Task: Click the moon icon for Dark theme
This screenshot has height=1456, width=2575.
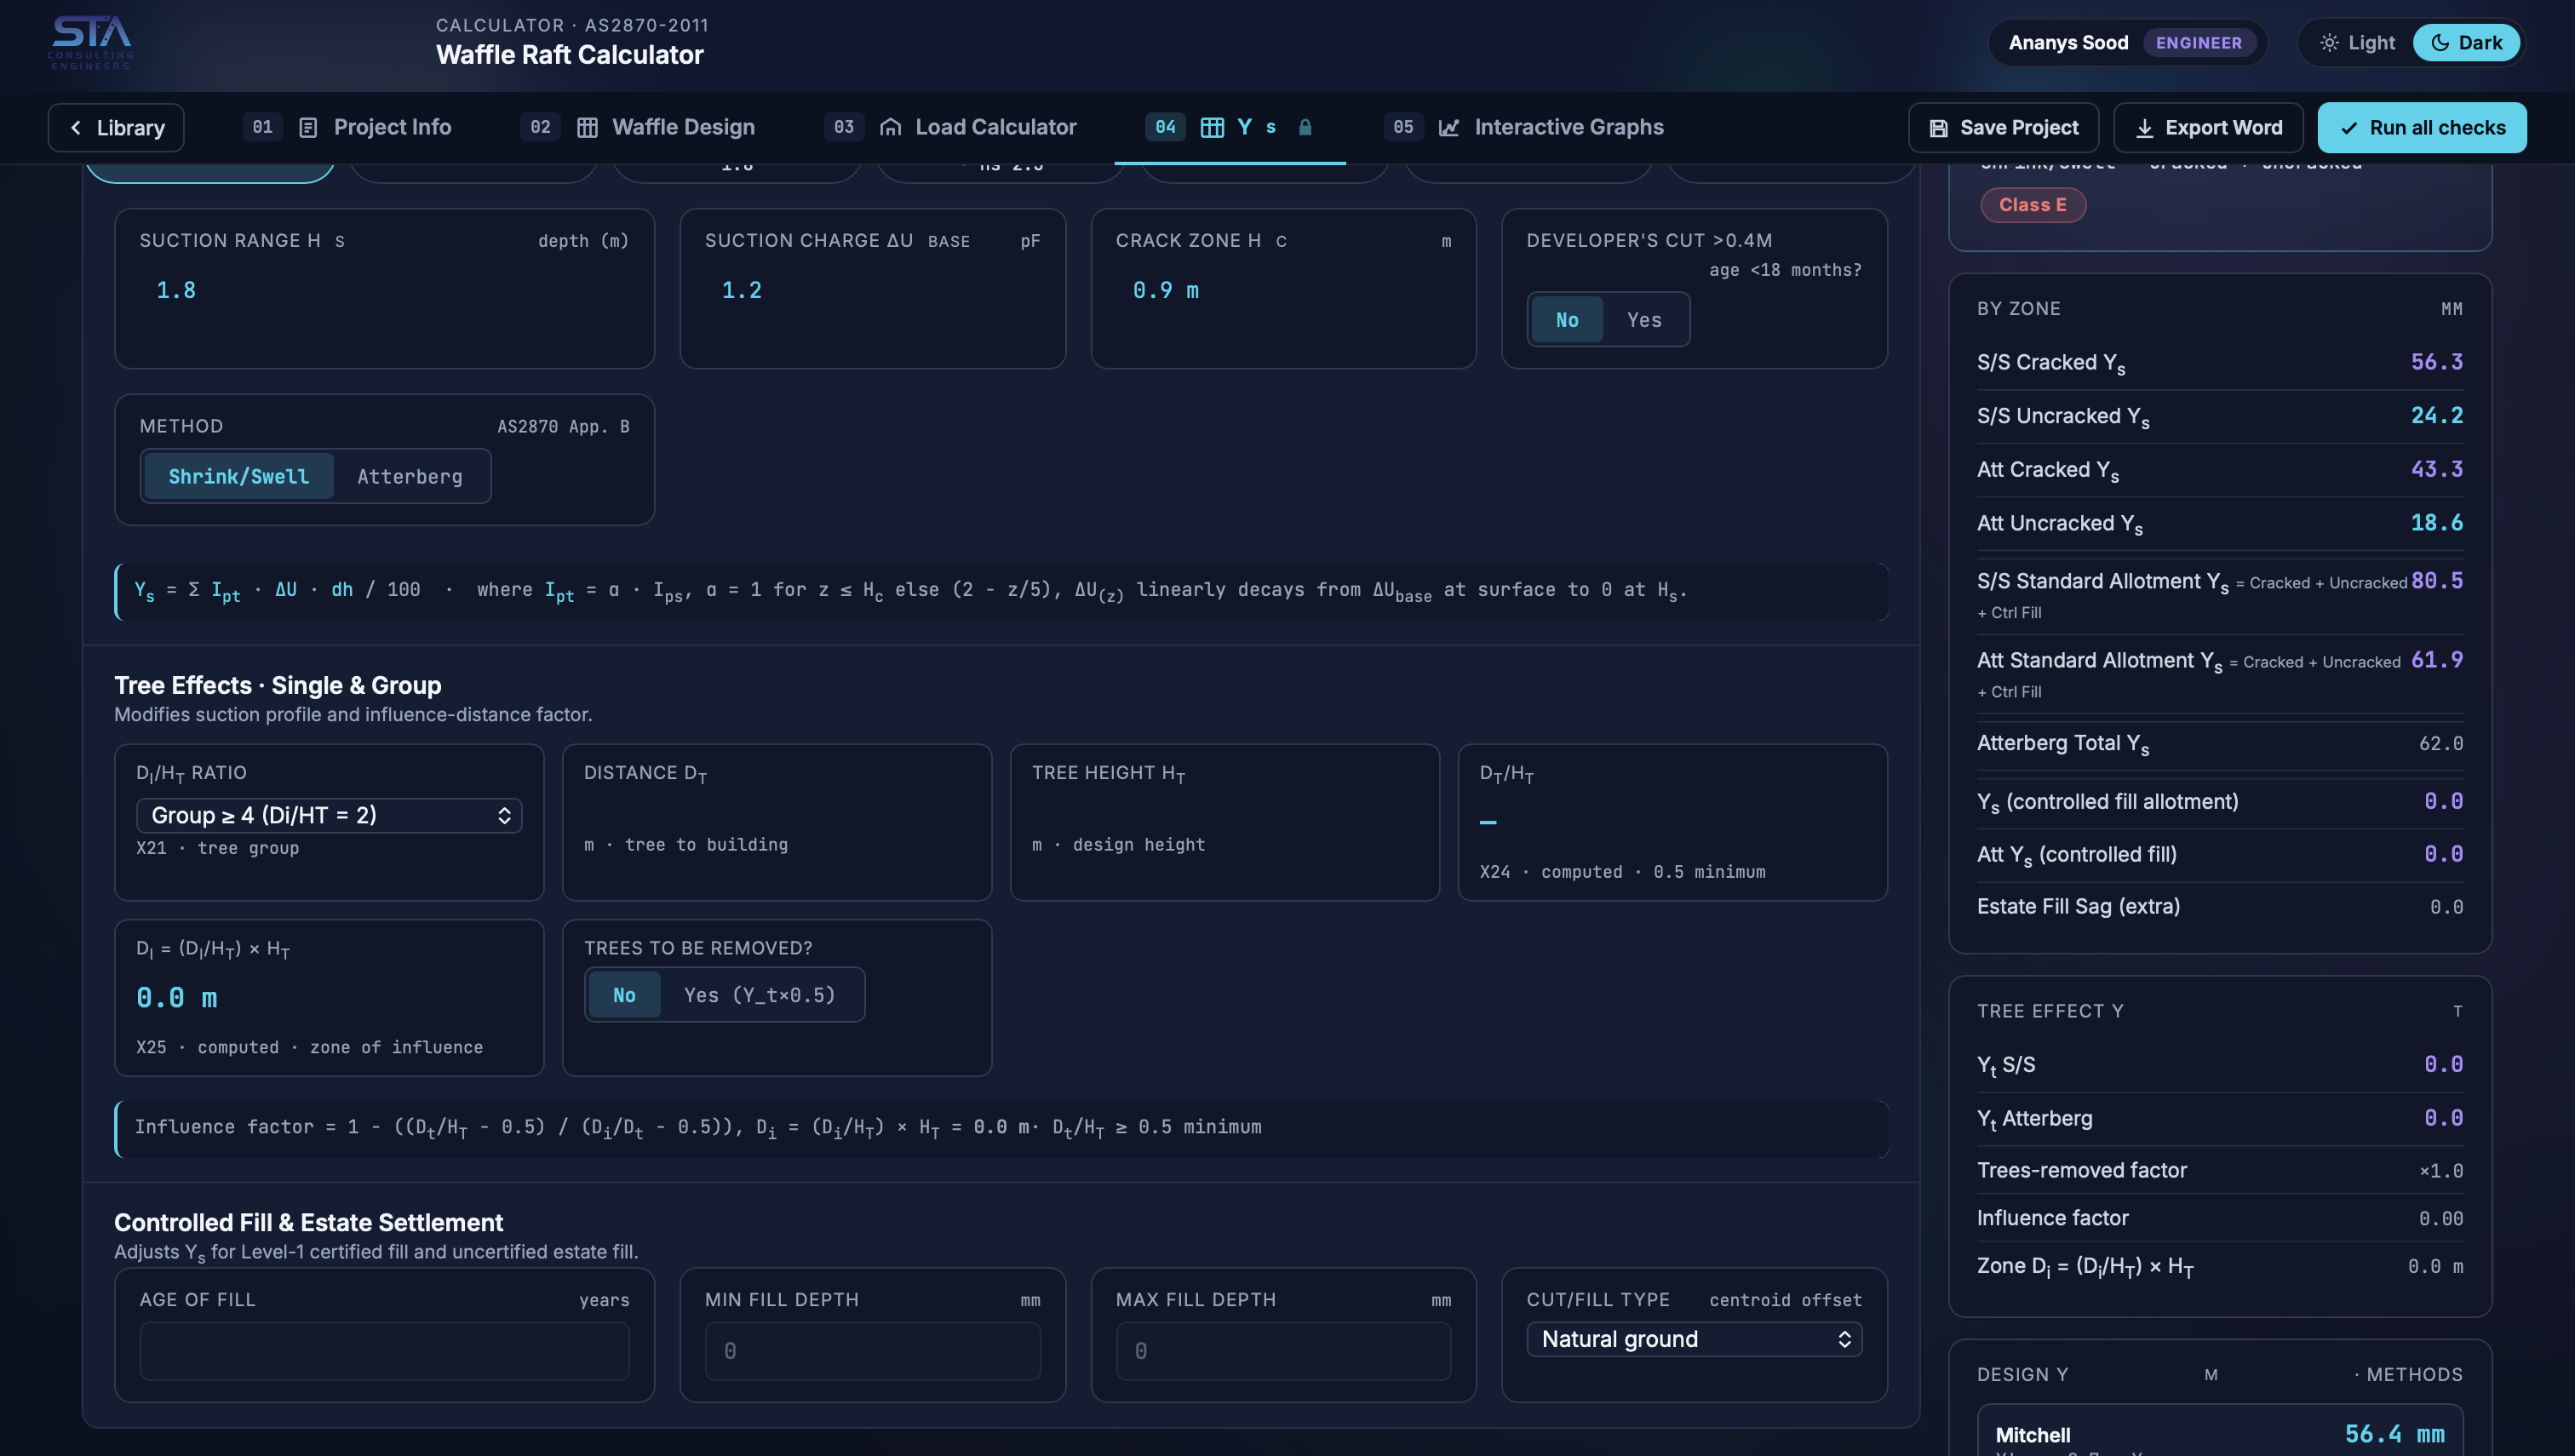Action: click(2440, 43)
